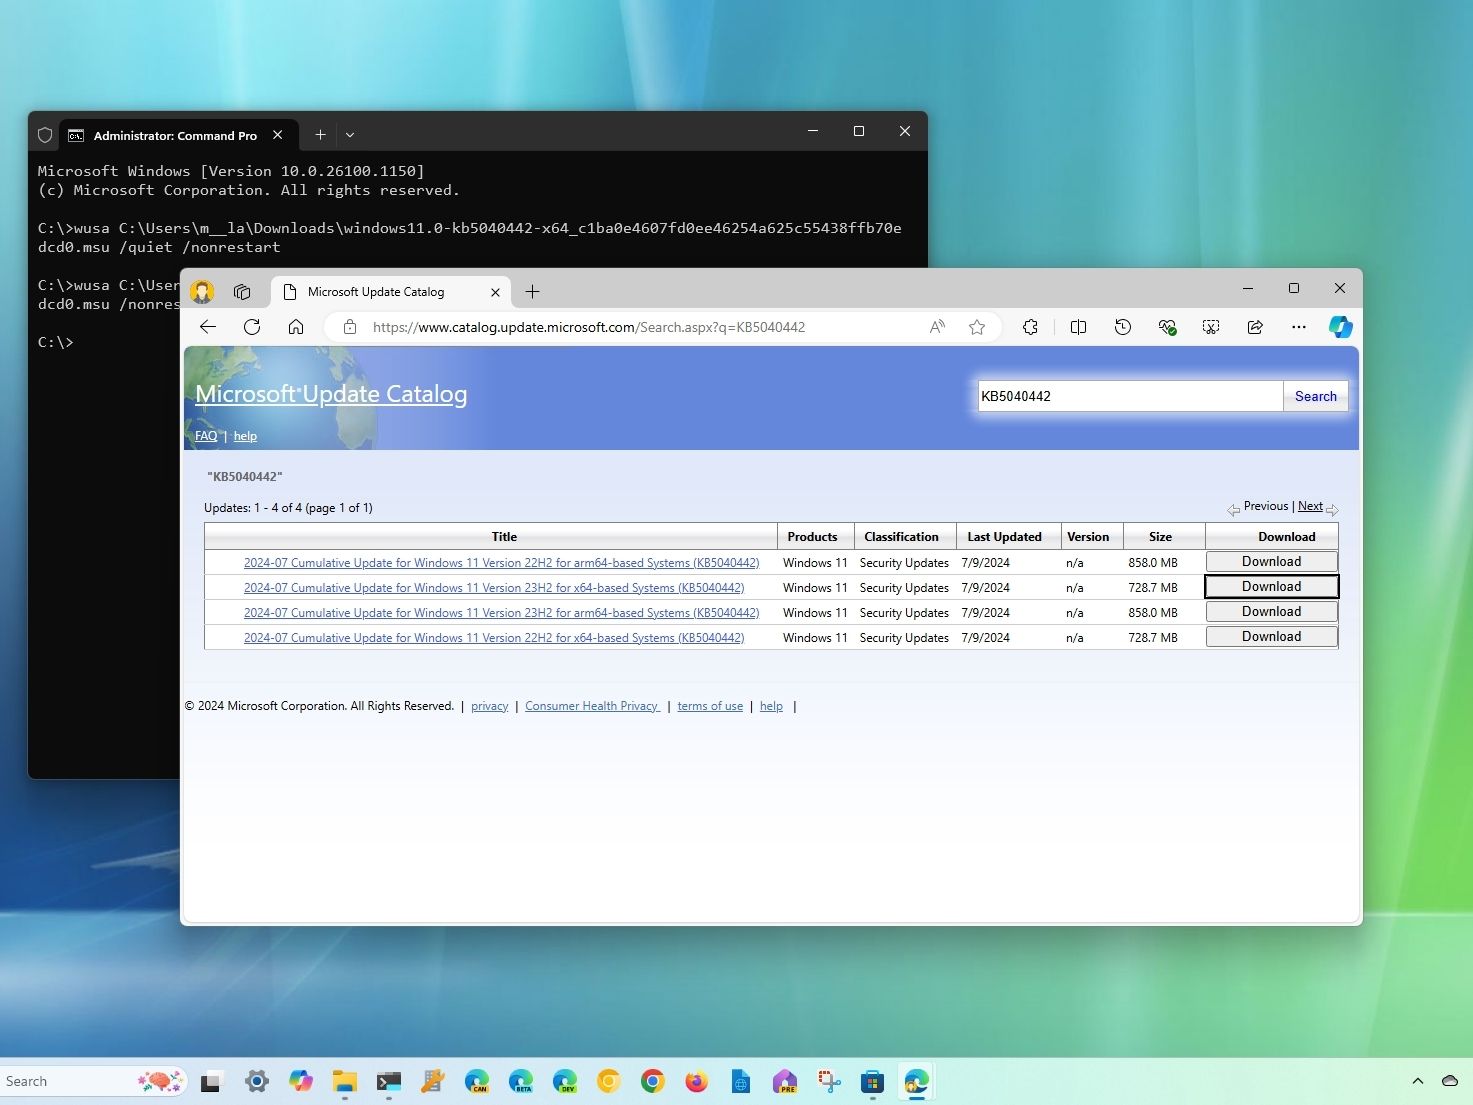Click the taskbar Search box
Image resolution: width=1473 pixels, height=1105 pixels.
(x=94, y=1081)
